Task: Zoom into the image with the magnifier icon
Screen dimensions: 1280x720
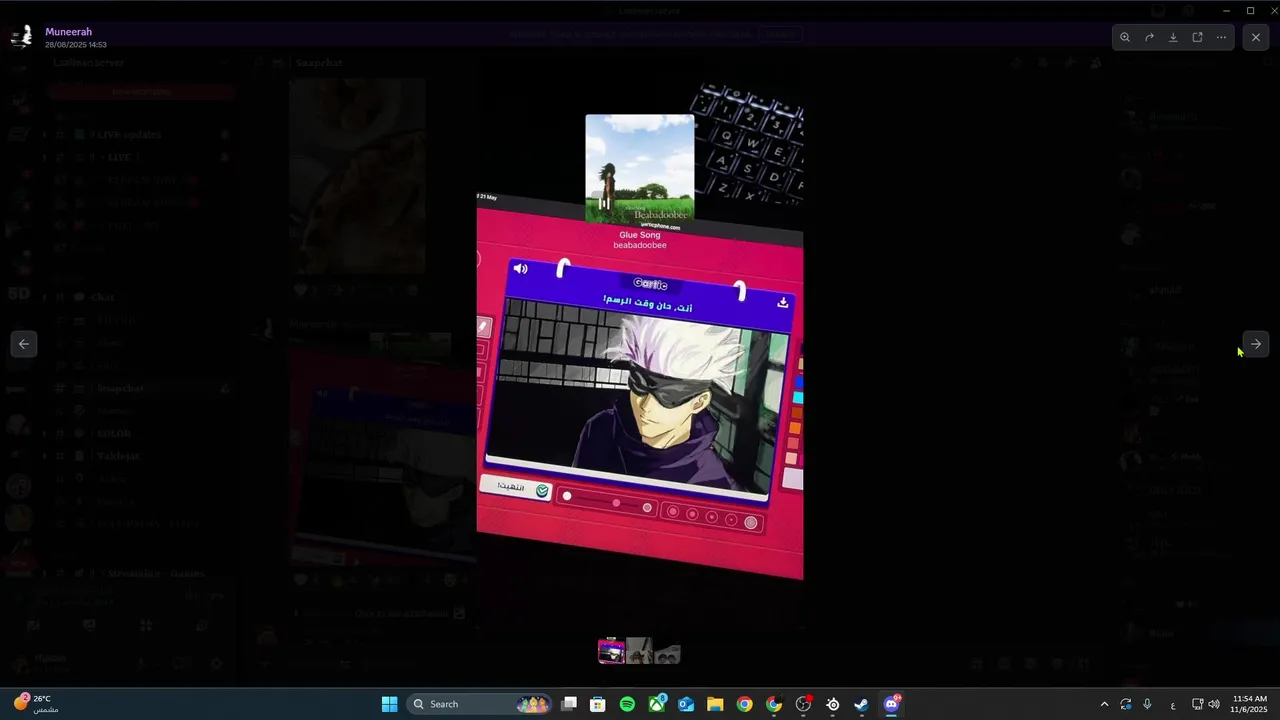Action: point(1125,37)
